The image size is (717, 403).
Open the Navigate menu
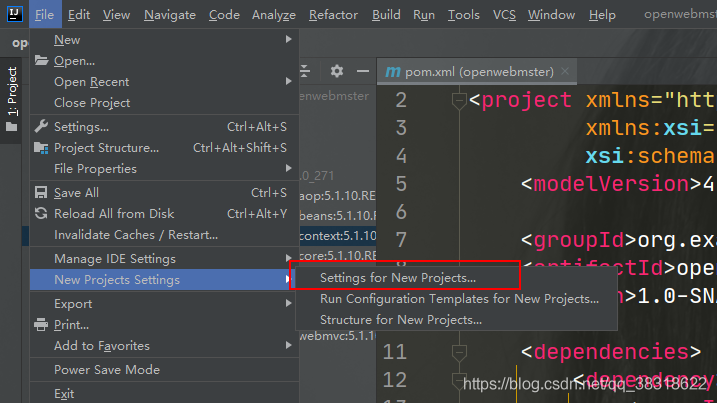click(x=170, y=15)
